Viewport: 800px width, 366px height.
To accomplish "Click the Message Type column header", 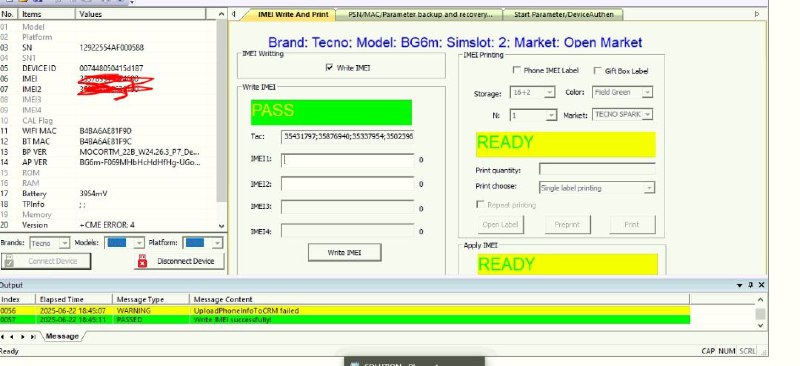I will pos(151,299).
